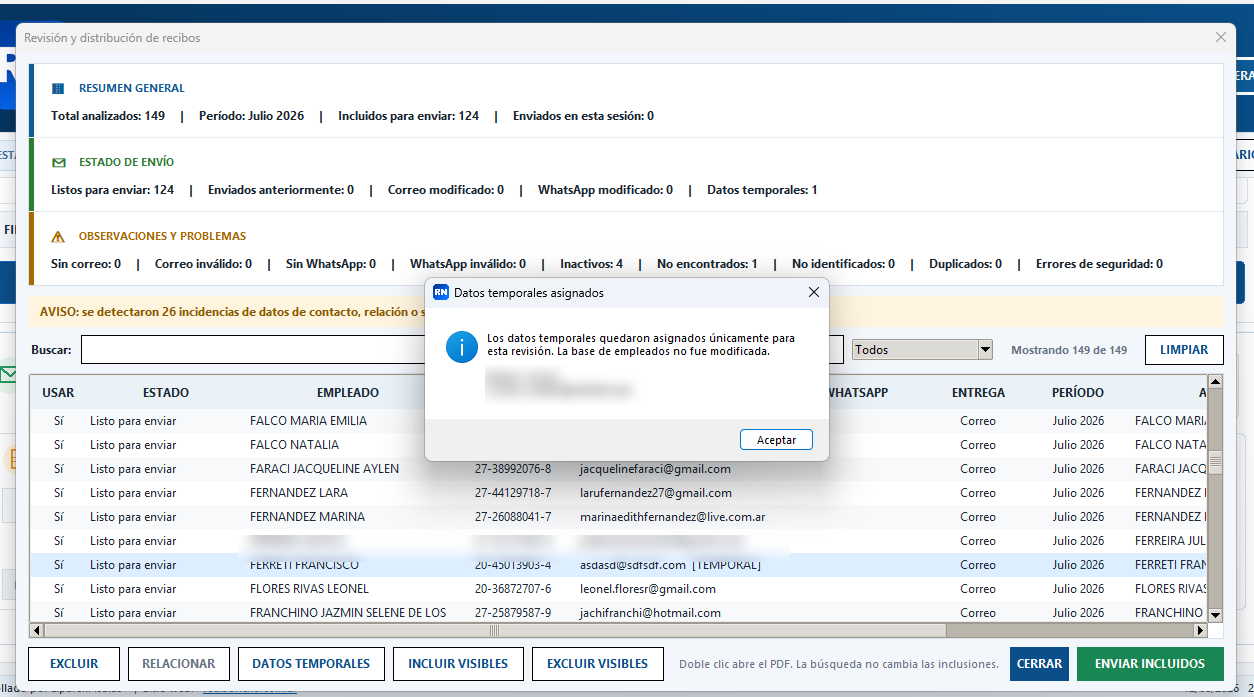The height and width of the screenshot is (697, 1254).
Task: Close the Datos temporales asignados dialog
Action: click(x=813, y=292)
